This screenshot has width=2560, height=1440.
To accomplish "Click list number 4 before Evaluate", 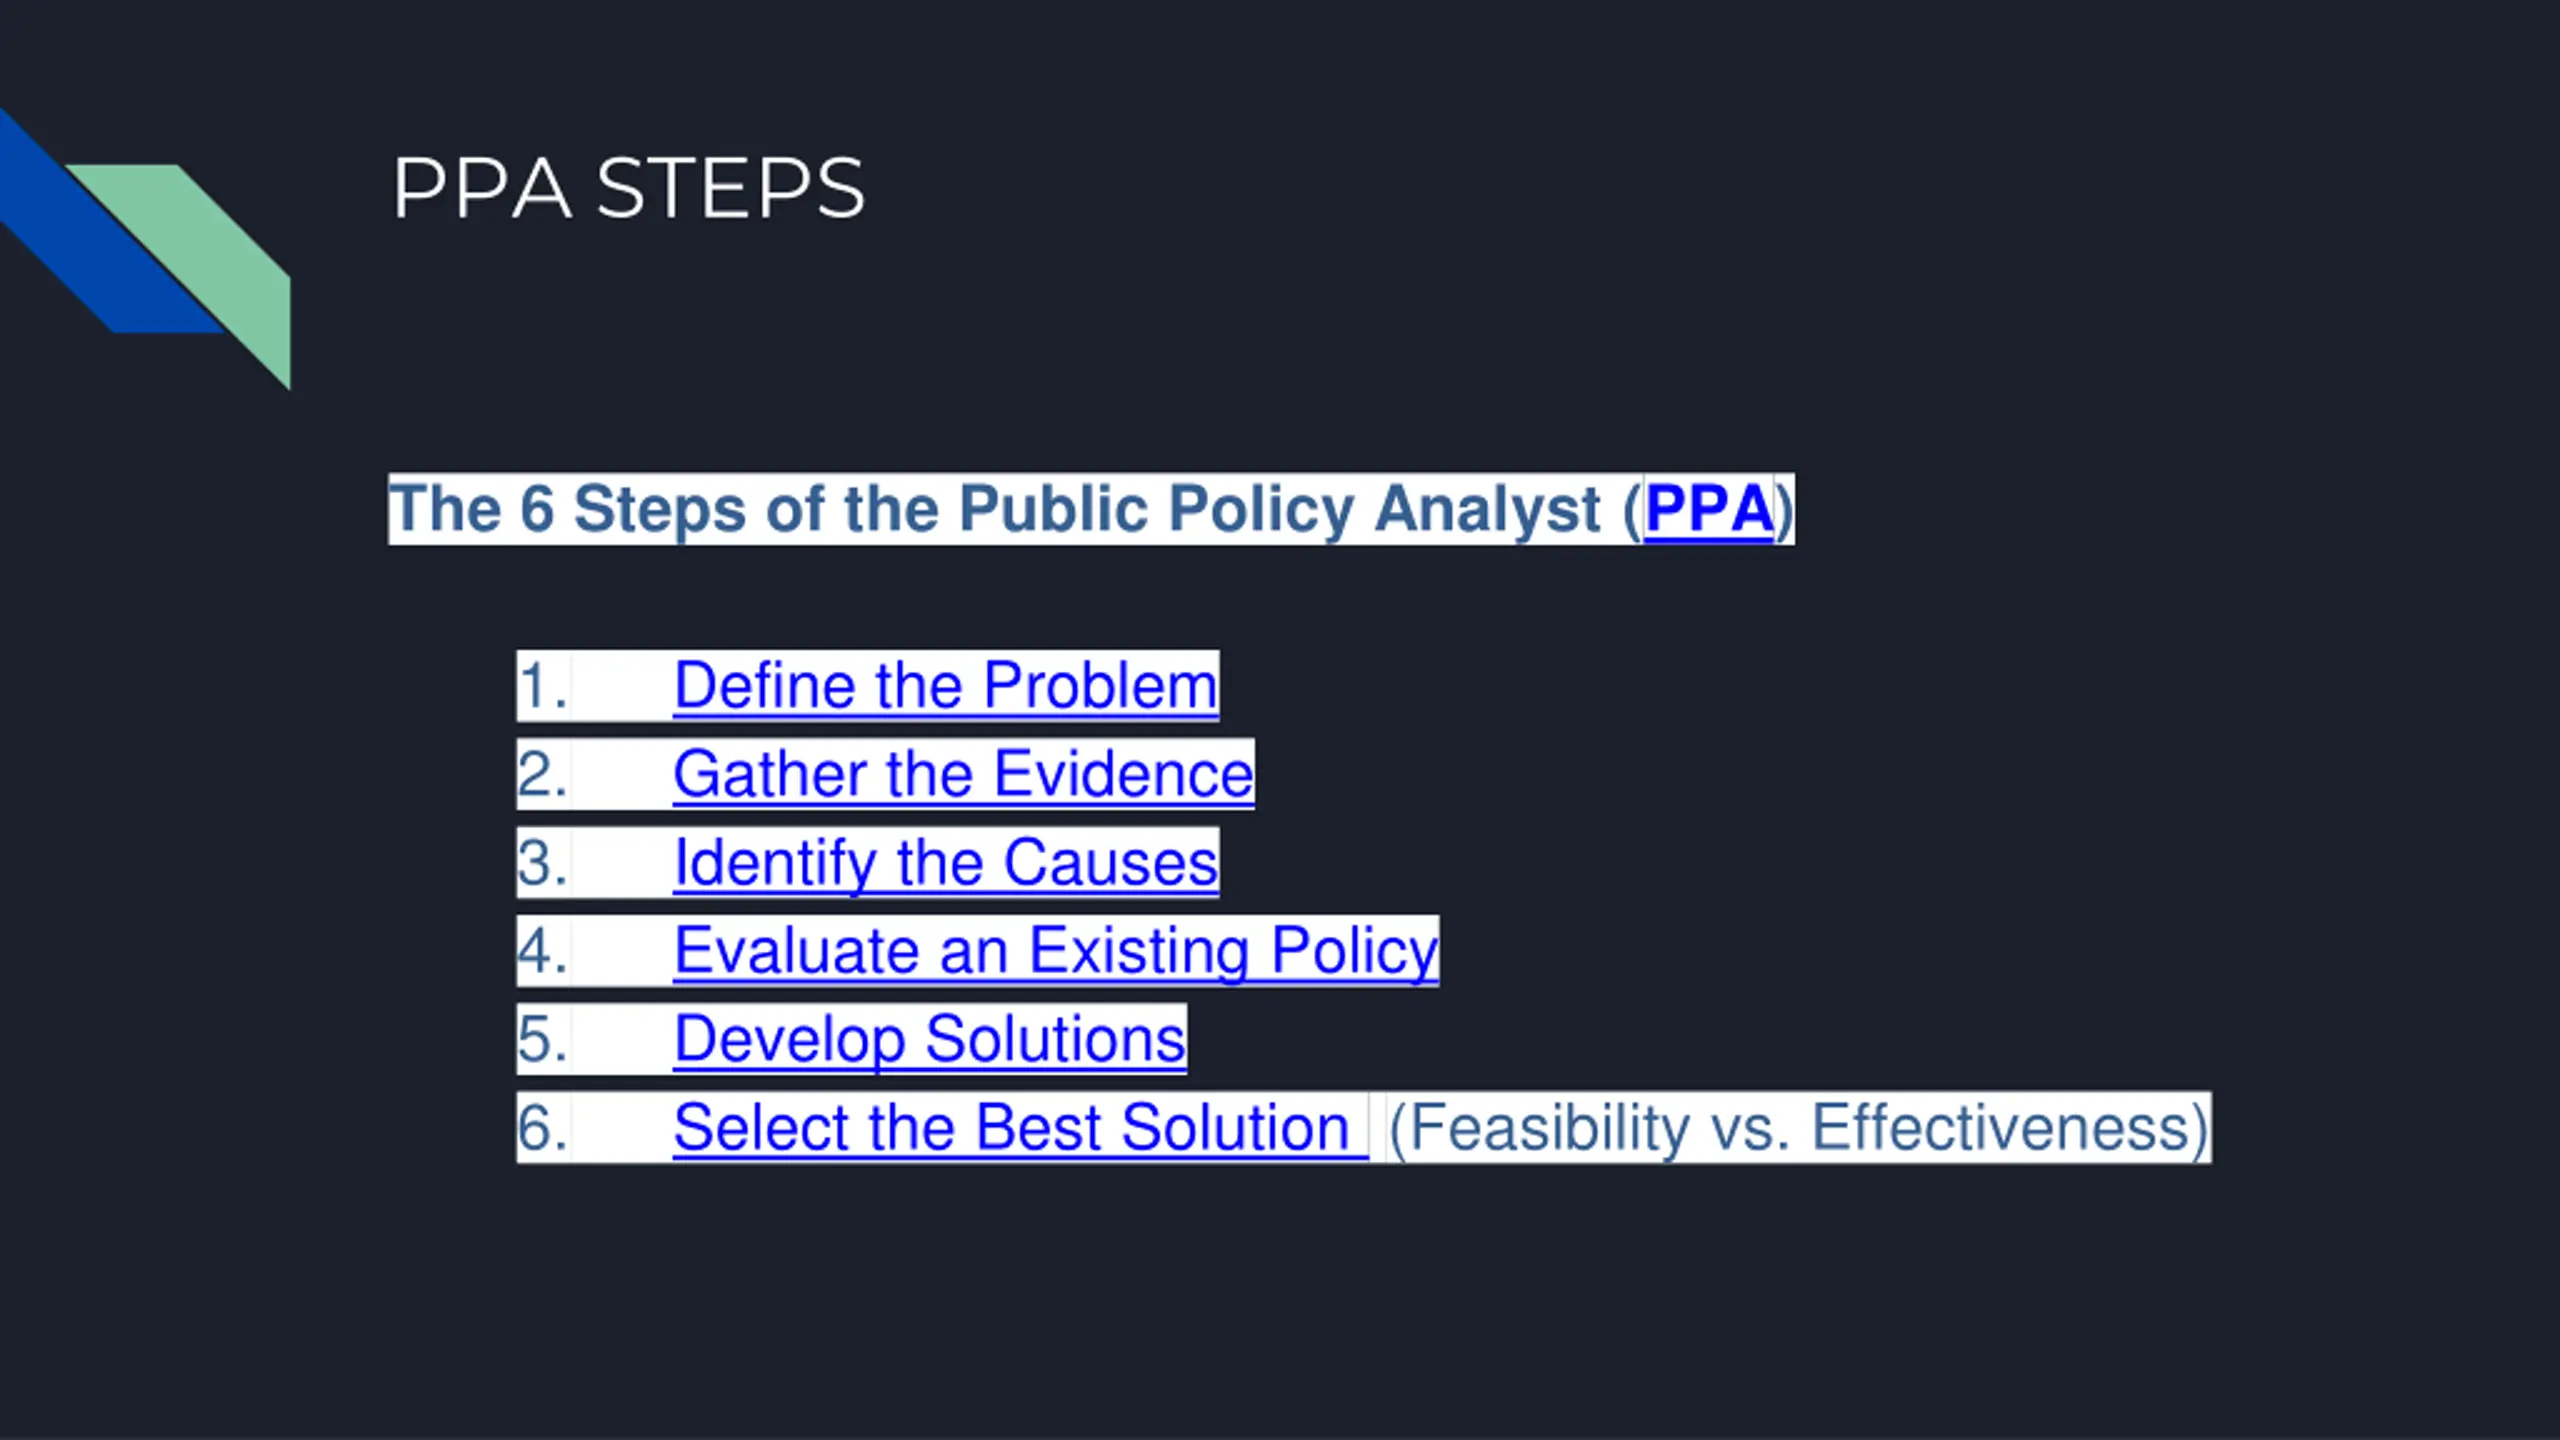I will (543, 950).
